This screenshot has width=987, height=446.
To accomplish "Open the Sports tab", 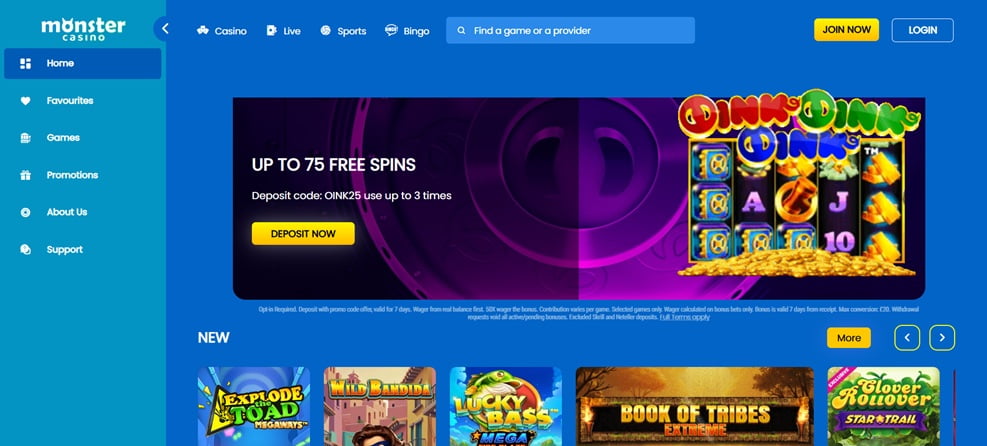I will point(343,31).
